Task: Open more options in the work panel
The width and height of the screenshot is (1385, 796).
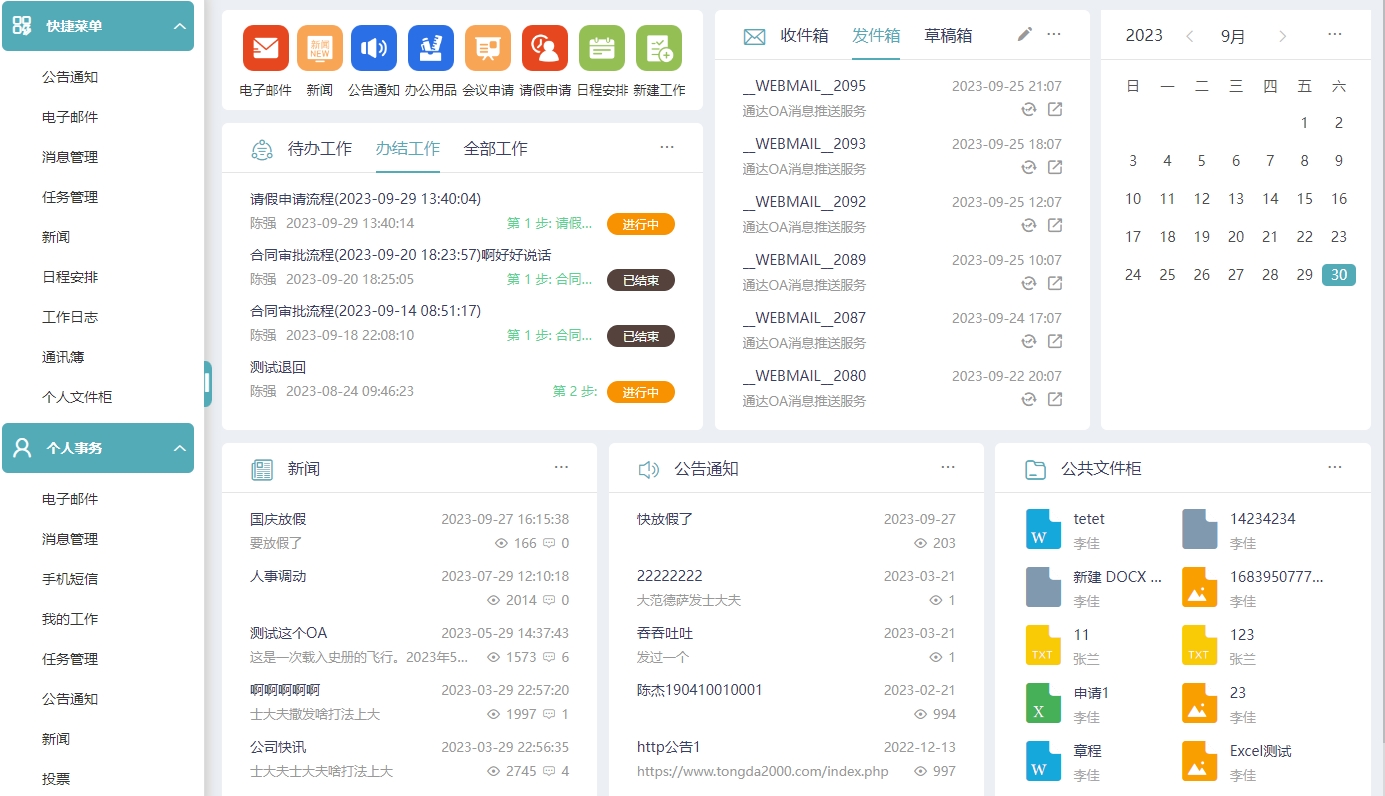Action: [x=667, y=148]
